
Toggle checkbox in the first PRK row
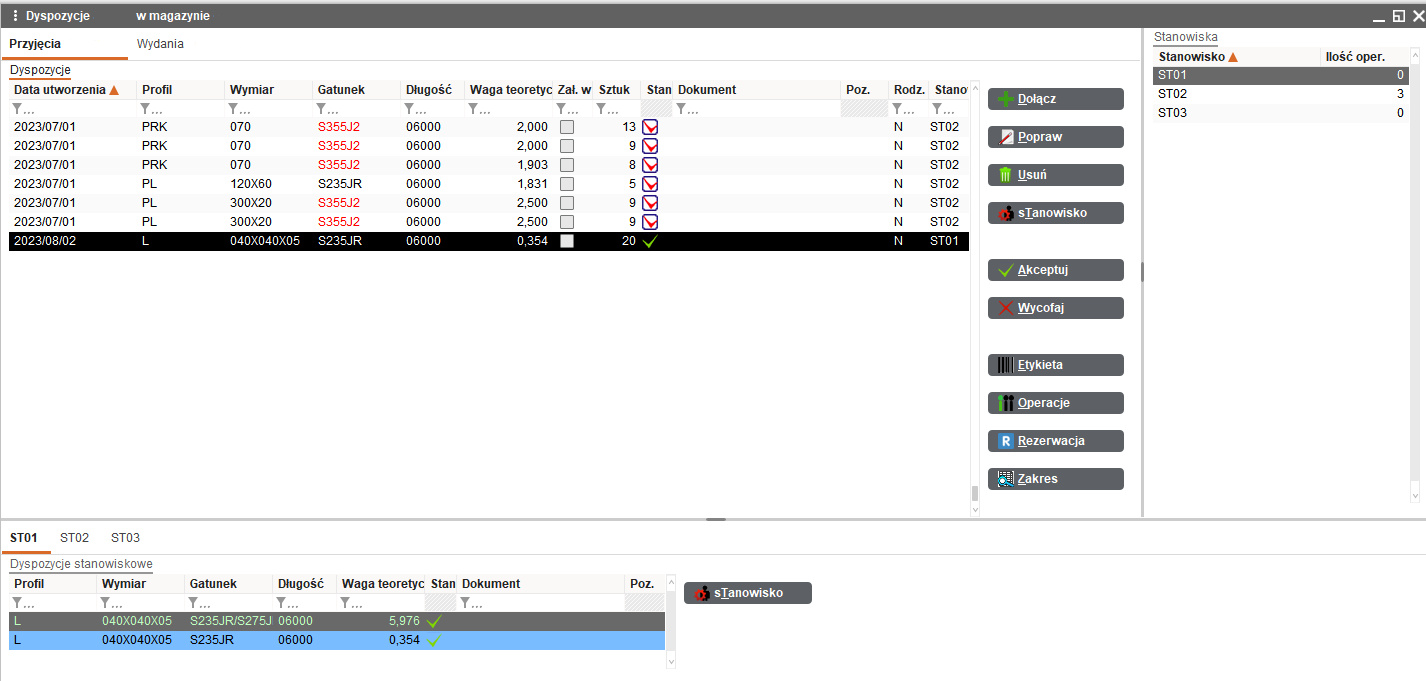pos(567,127)
